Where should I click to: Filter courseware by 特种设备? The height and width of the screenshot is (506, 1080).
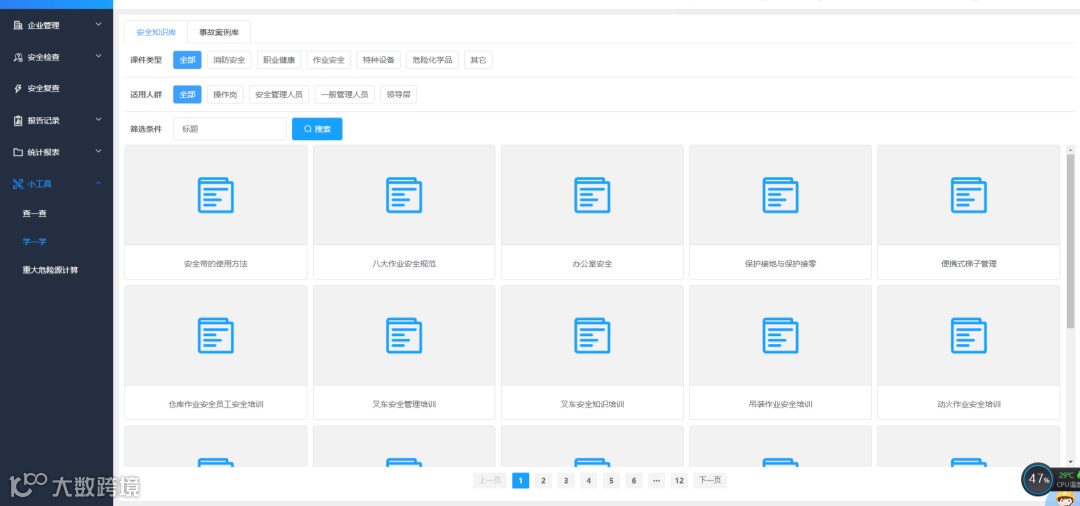tap(379, 60)
